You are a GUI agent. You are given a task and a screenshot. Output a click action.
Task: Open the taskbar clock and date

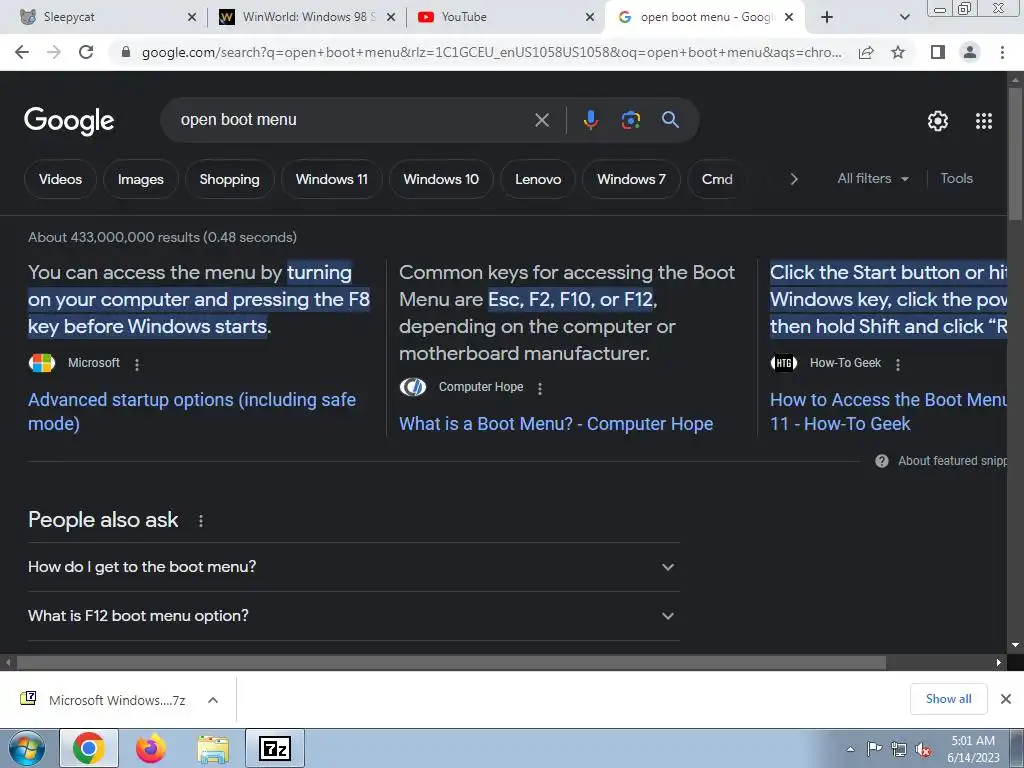pyautogui.click(x=973, y=749)
